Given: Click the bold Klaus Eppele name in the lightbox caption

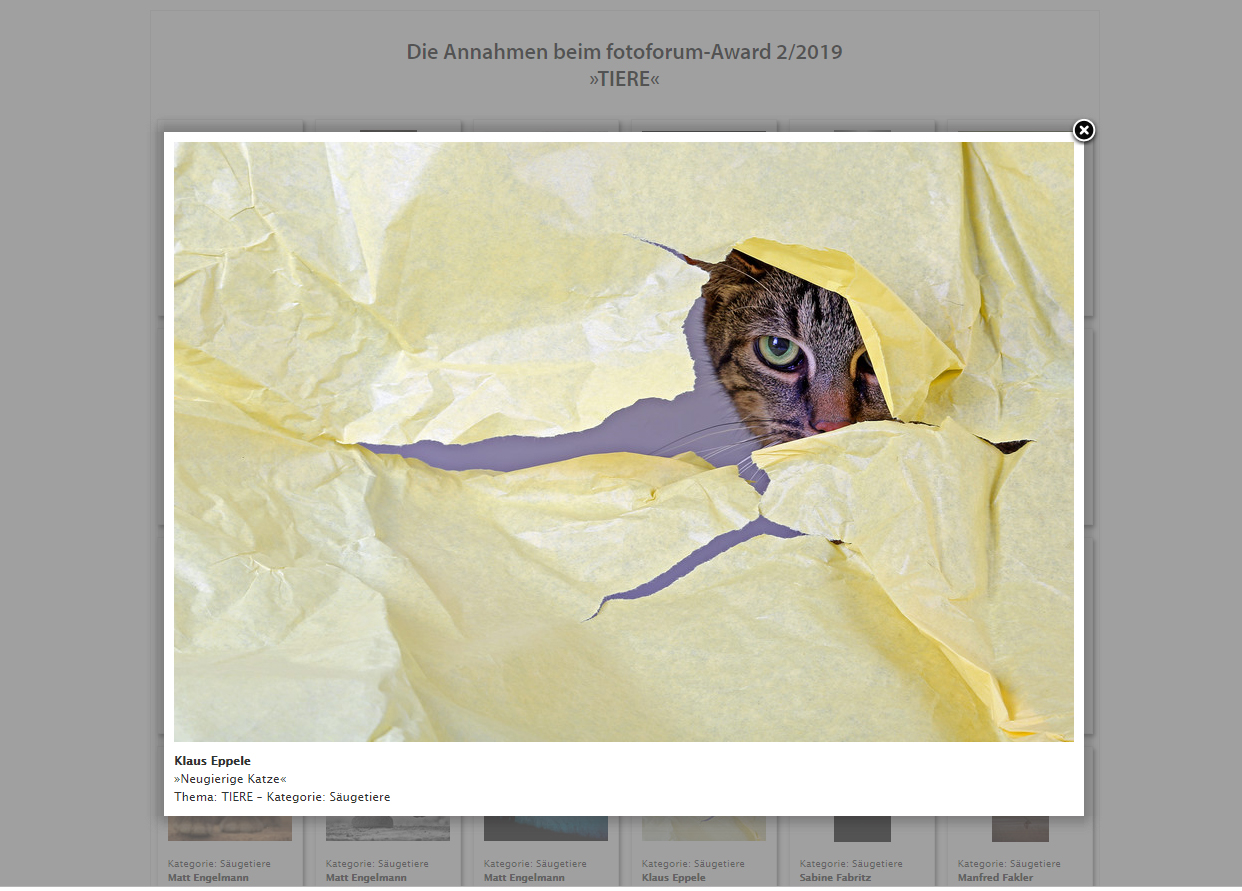Looking at the screenshot, I should (x=212, y=761).
